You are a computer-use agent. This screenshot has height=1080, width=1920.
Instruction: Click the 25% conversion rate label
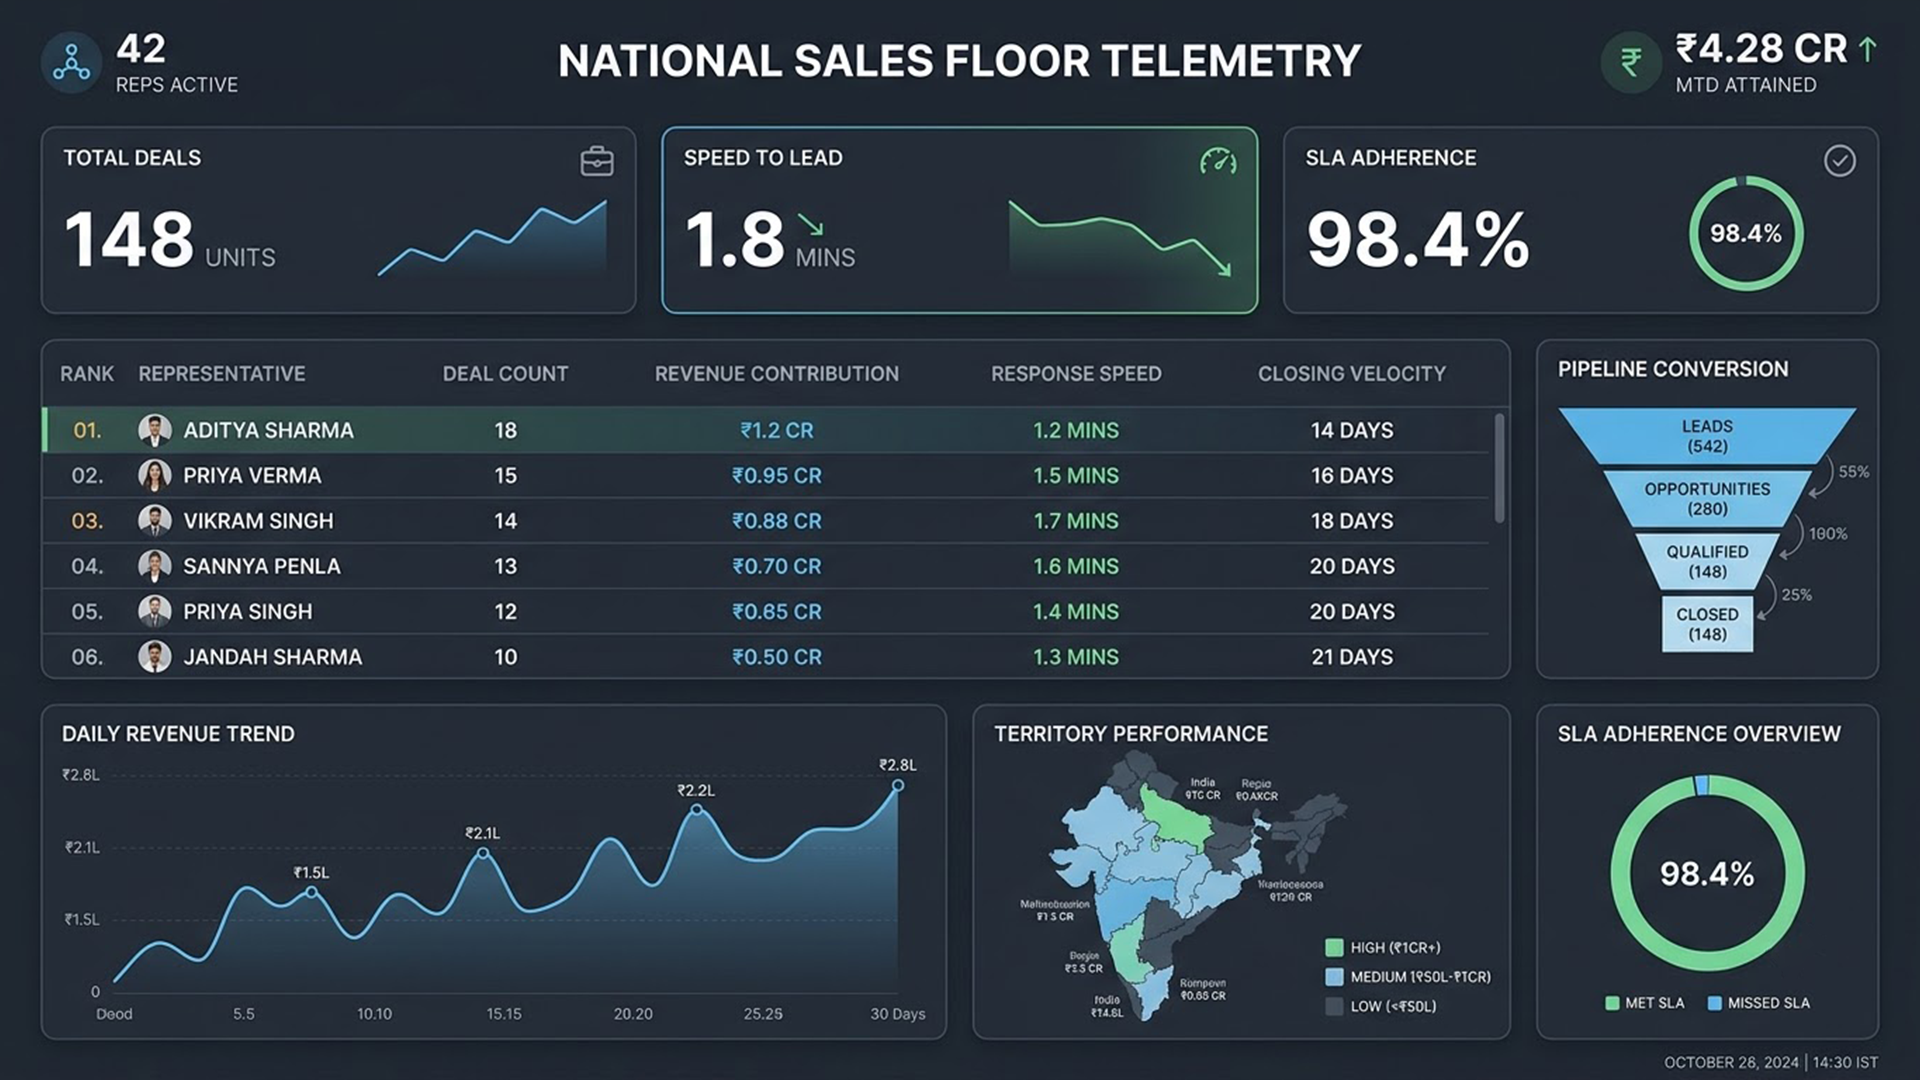[1796, 595]
